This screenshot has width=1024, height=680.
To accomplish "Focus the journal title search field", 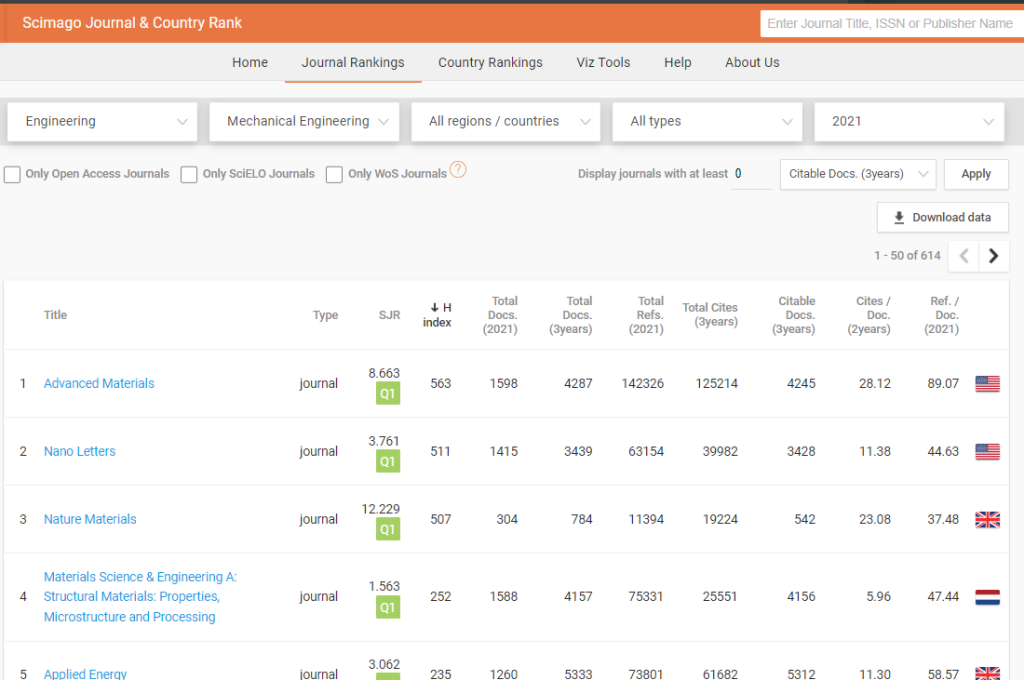I will coord(892,24).
